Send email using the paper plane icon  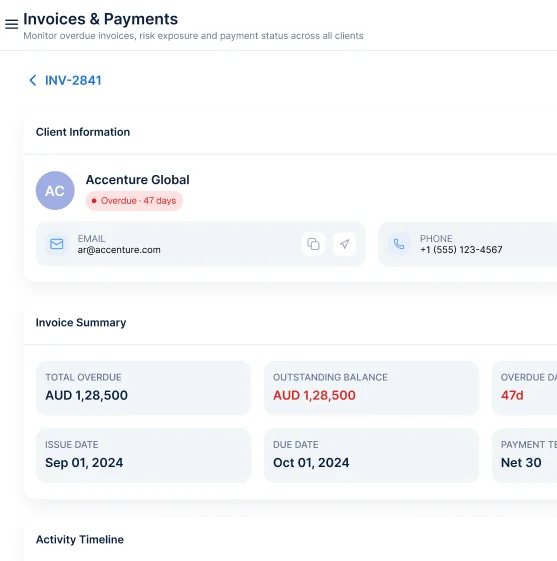[345, 244]
